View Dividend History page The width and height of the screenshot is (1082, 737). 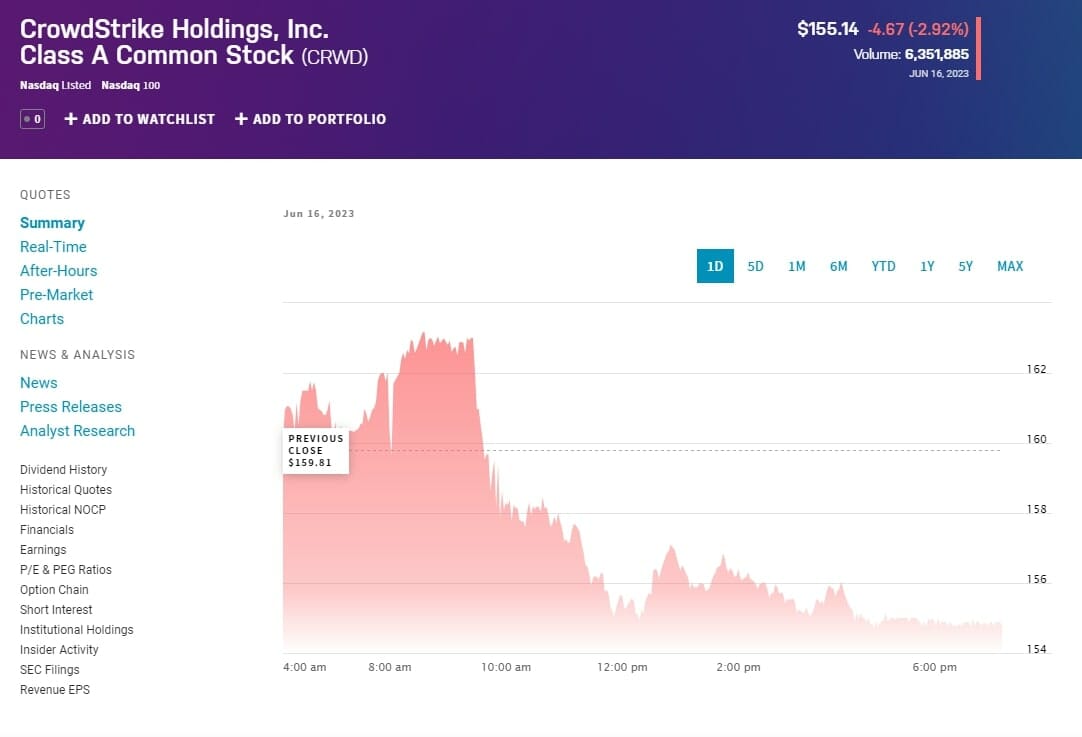63,470
